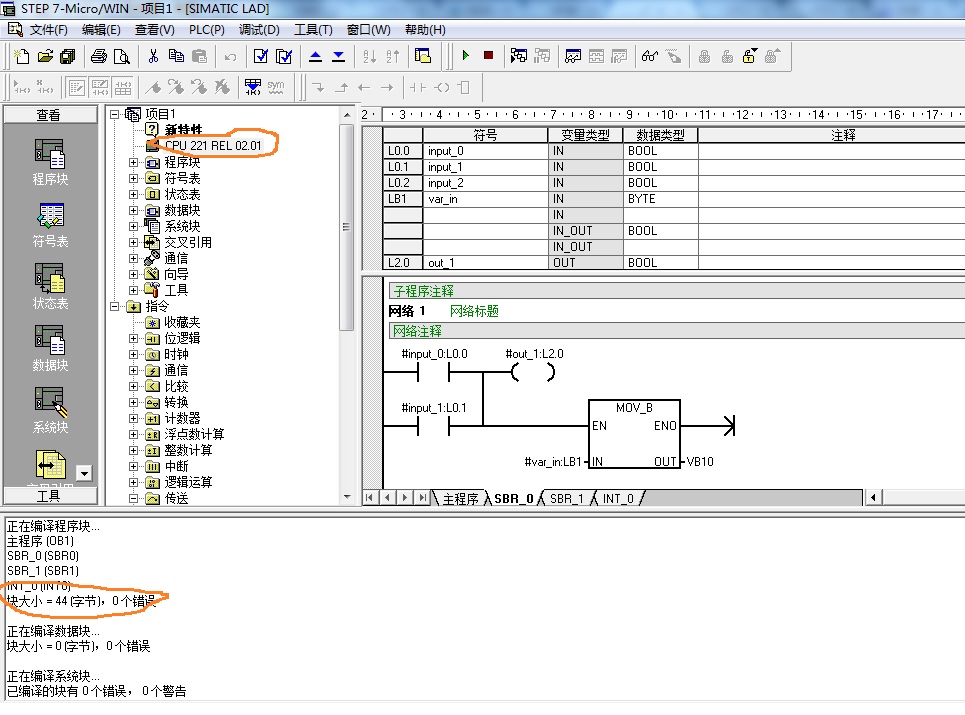Click the var_in symbol table cell
Viewport: 965px width, 715px height.
pos(485,199)
